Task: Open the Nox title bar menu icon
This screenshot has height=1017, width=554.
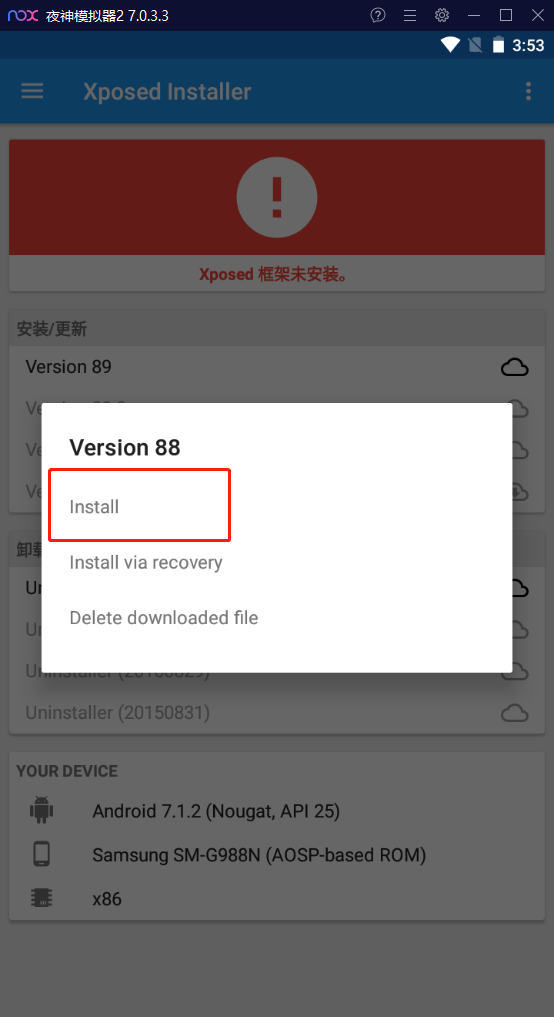Action: coord(410,15)
